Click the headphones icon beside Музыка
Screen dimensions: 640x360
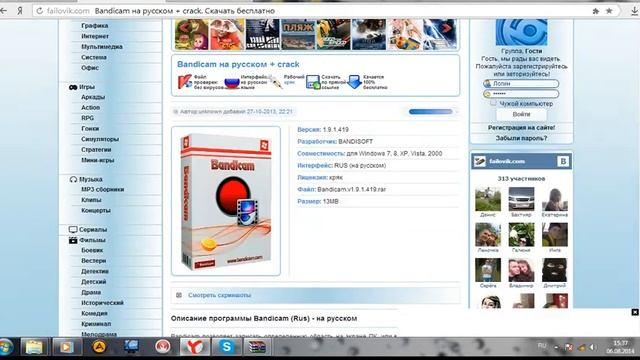[73, 179]
